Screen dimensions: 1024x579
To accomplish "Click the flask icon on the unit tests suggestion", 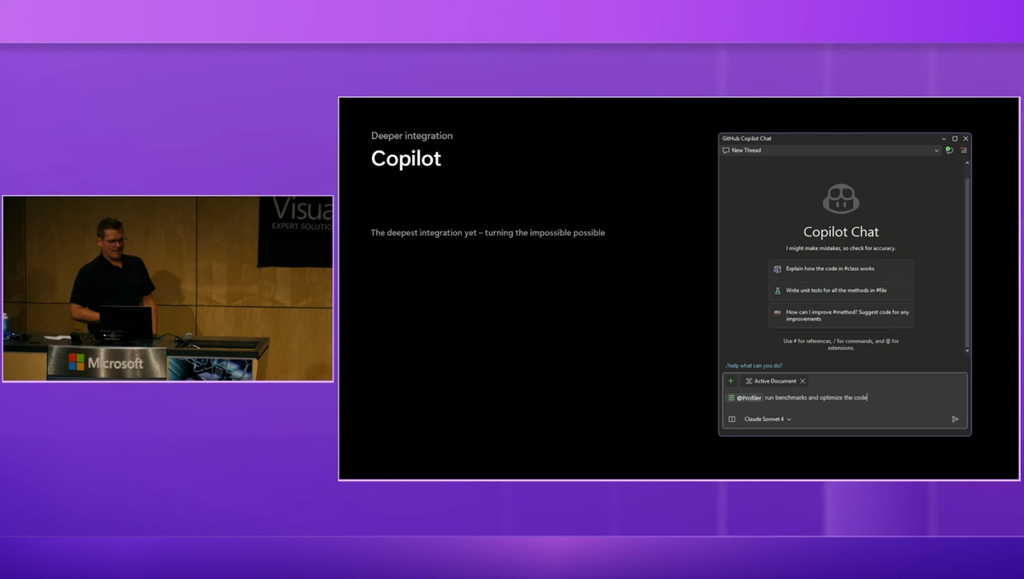I will tap(777, 290).
